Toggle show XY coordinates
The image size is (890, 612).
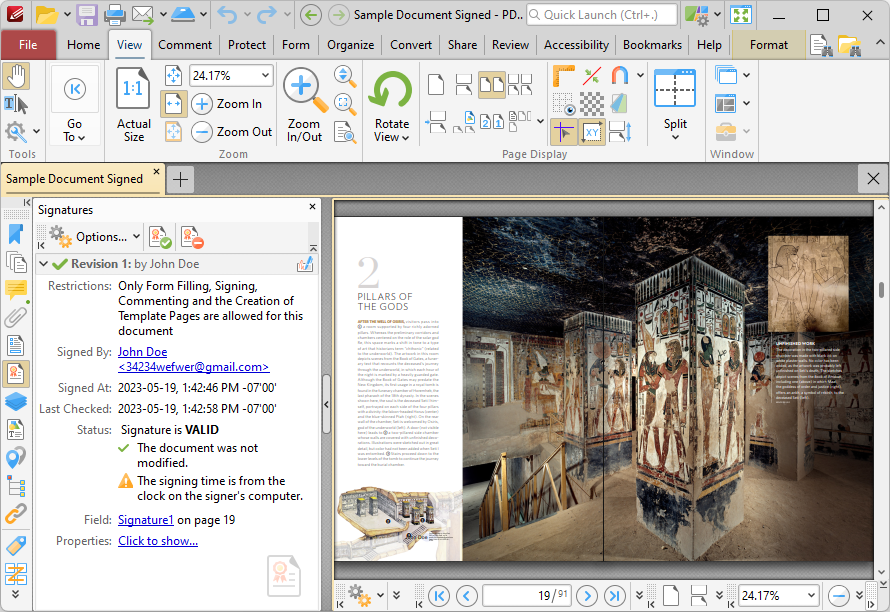coord(592,132)
